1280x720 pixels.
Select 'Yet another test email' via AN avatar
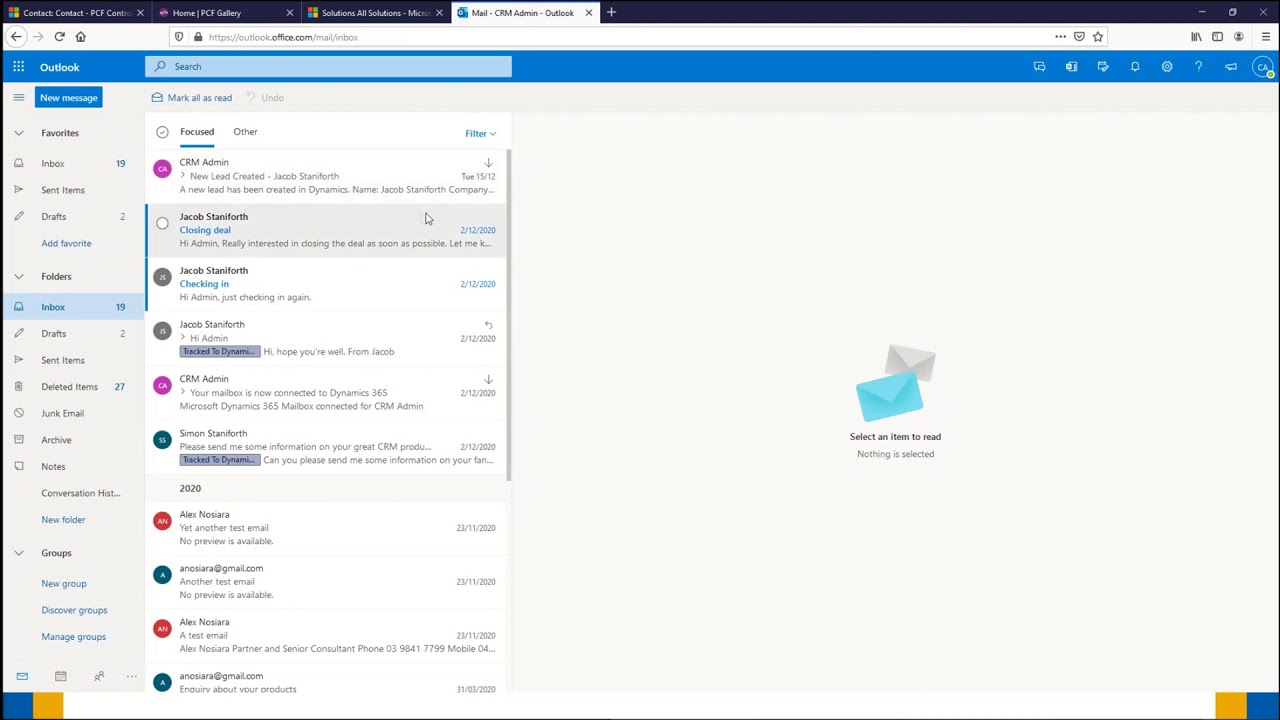tap(162, 521)
